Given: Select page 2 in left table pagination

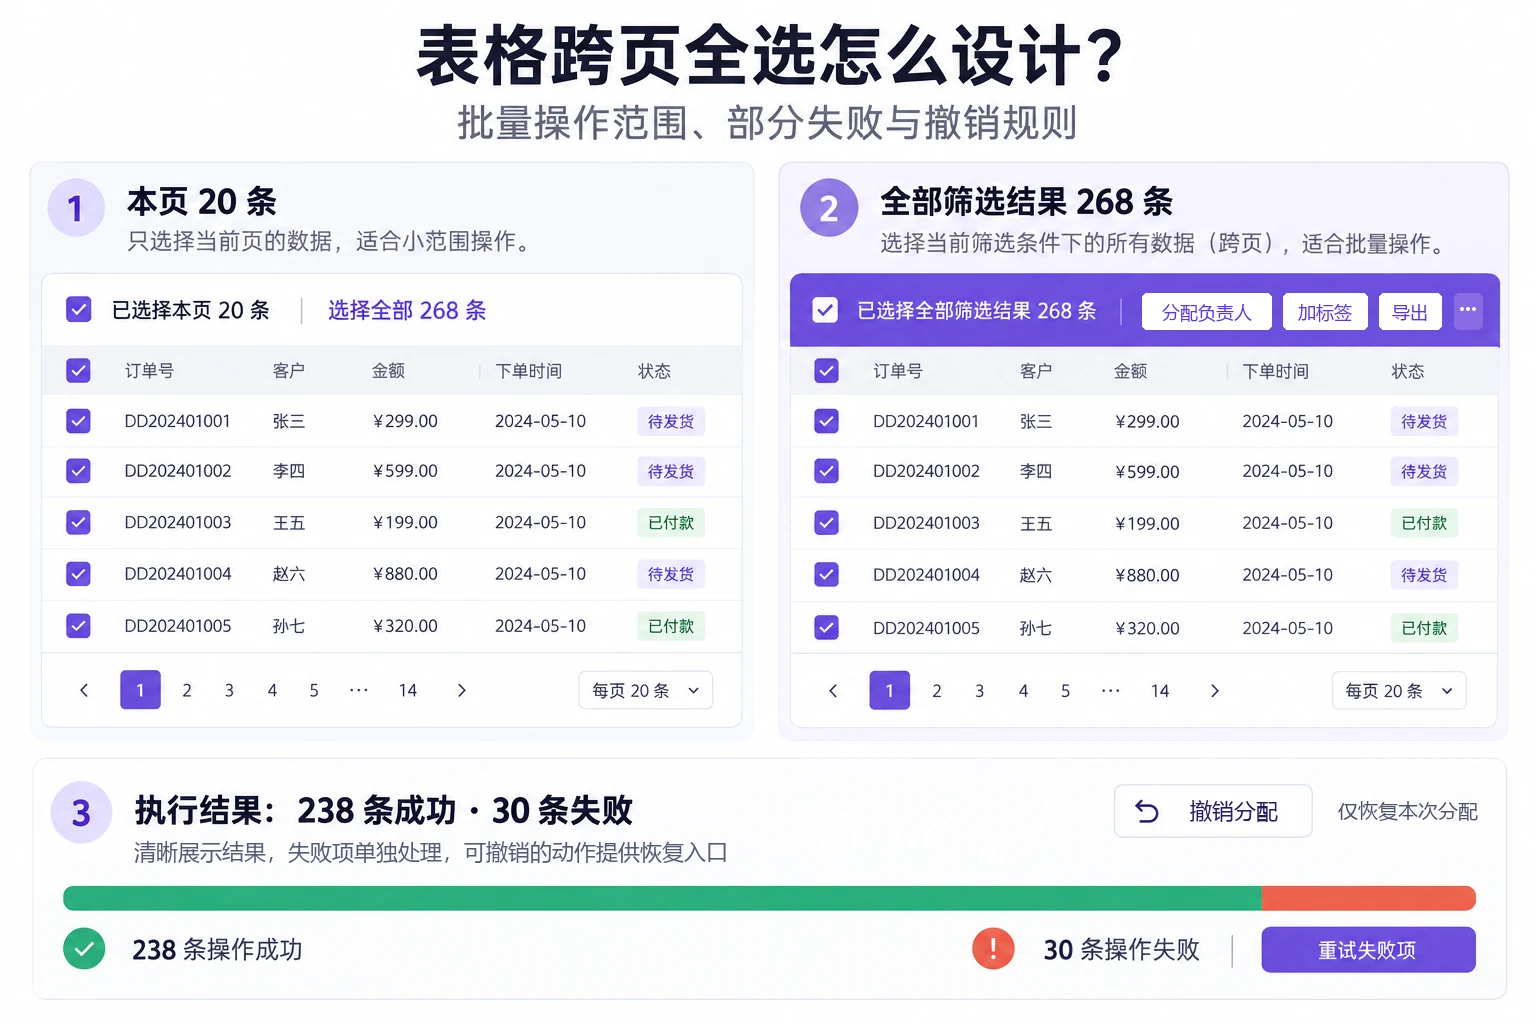Looking at the screenshot, I should (187, 690).
